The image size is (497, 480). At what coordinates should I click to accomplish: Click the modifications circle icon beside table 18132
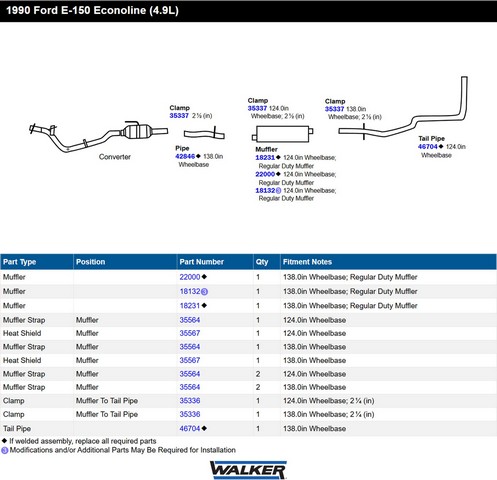[204, 292]
